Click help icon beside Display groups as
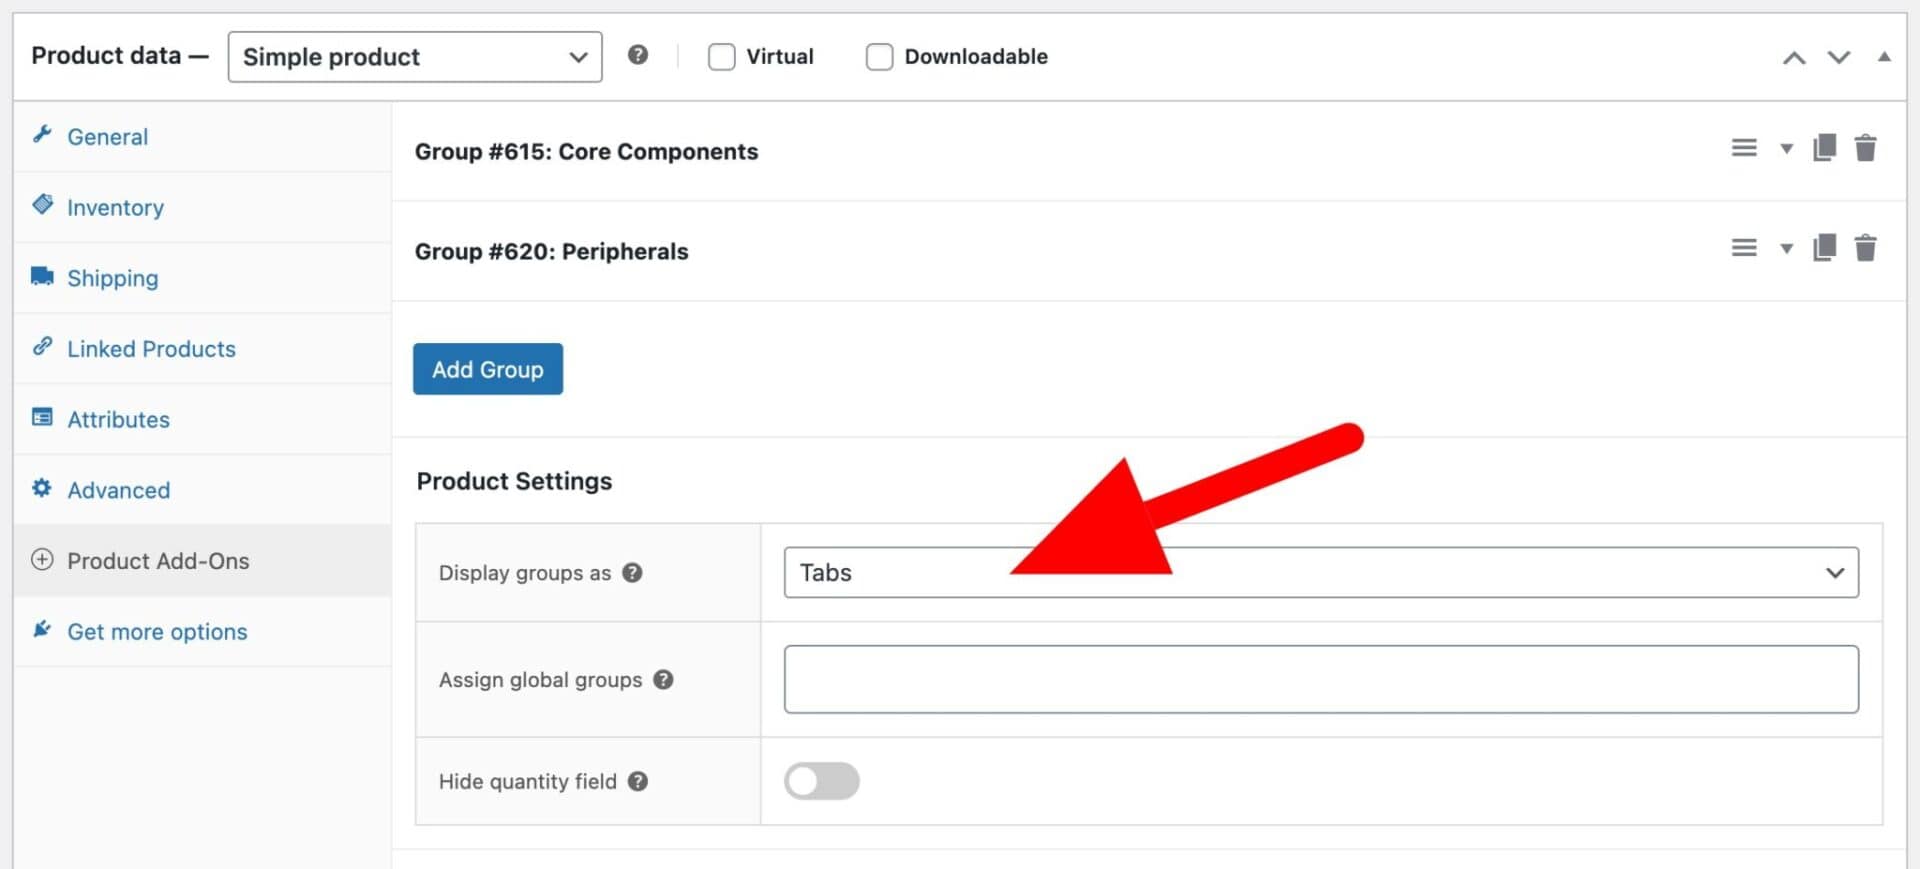Screen dimensions: 1920x869 632,573
